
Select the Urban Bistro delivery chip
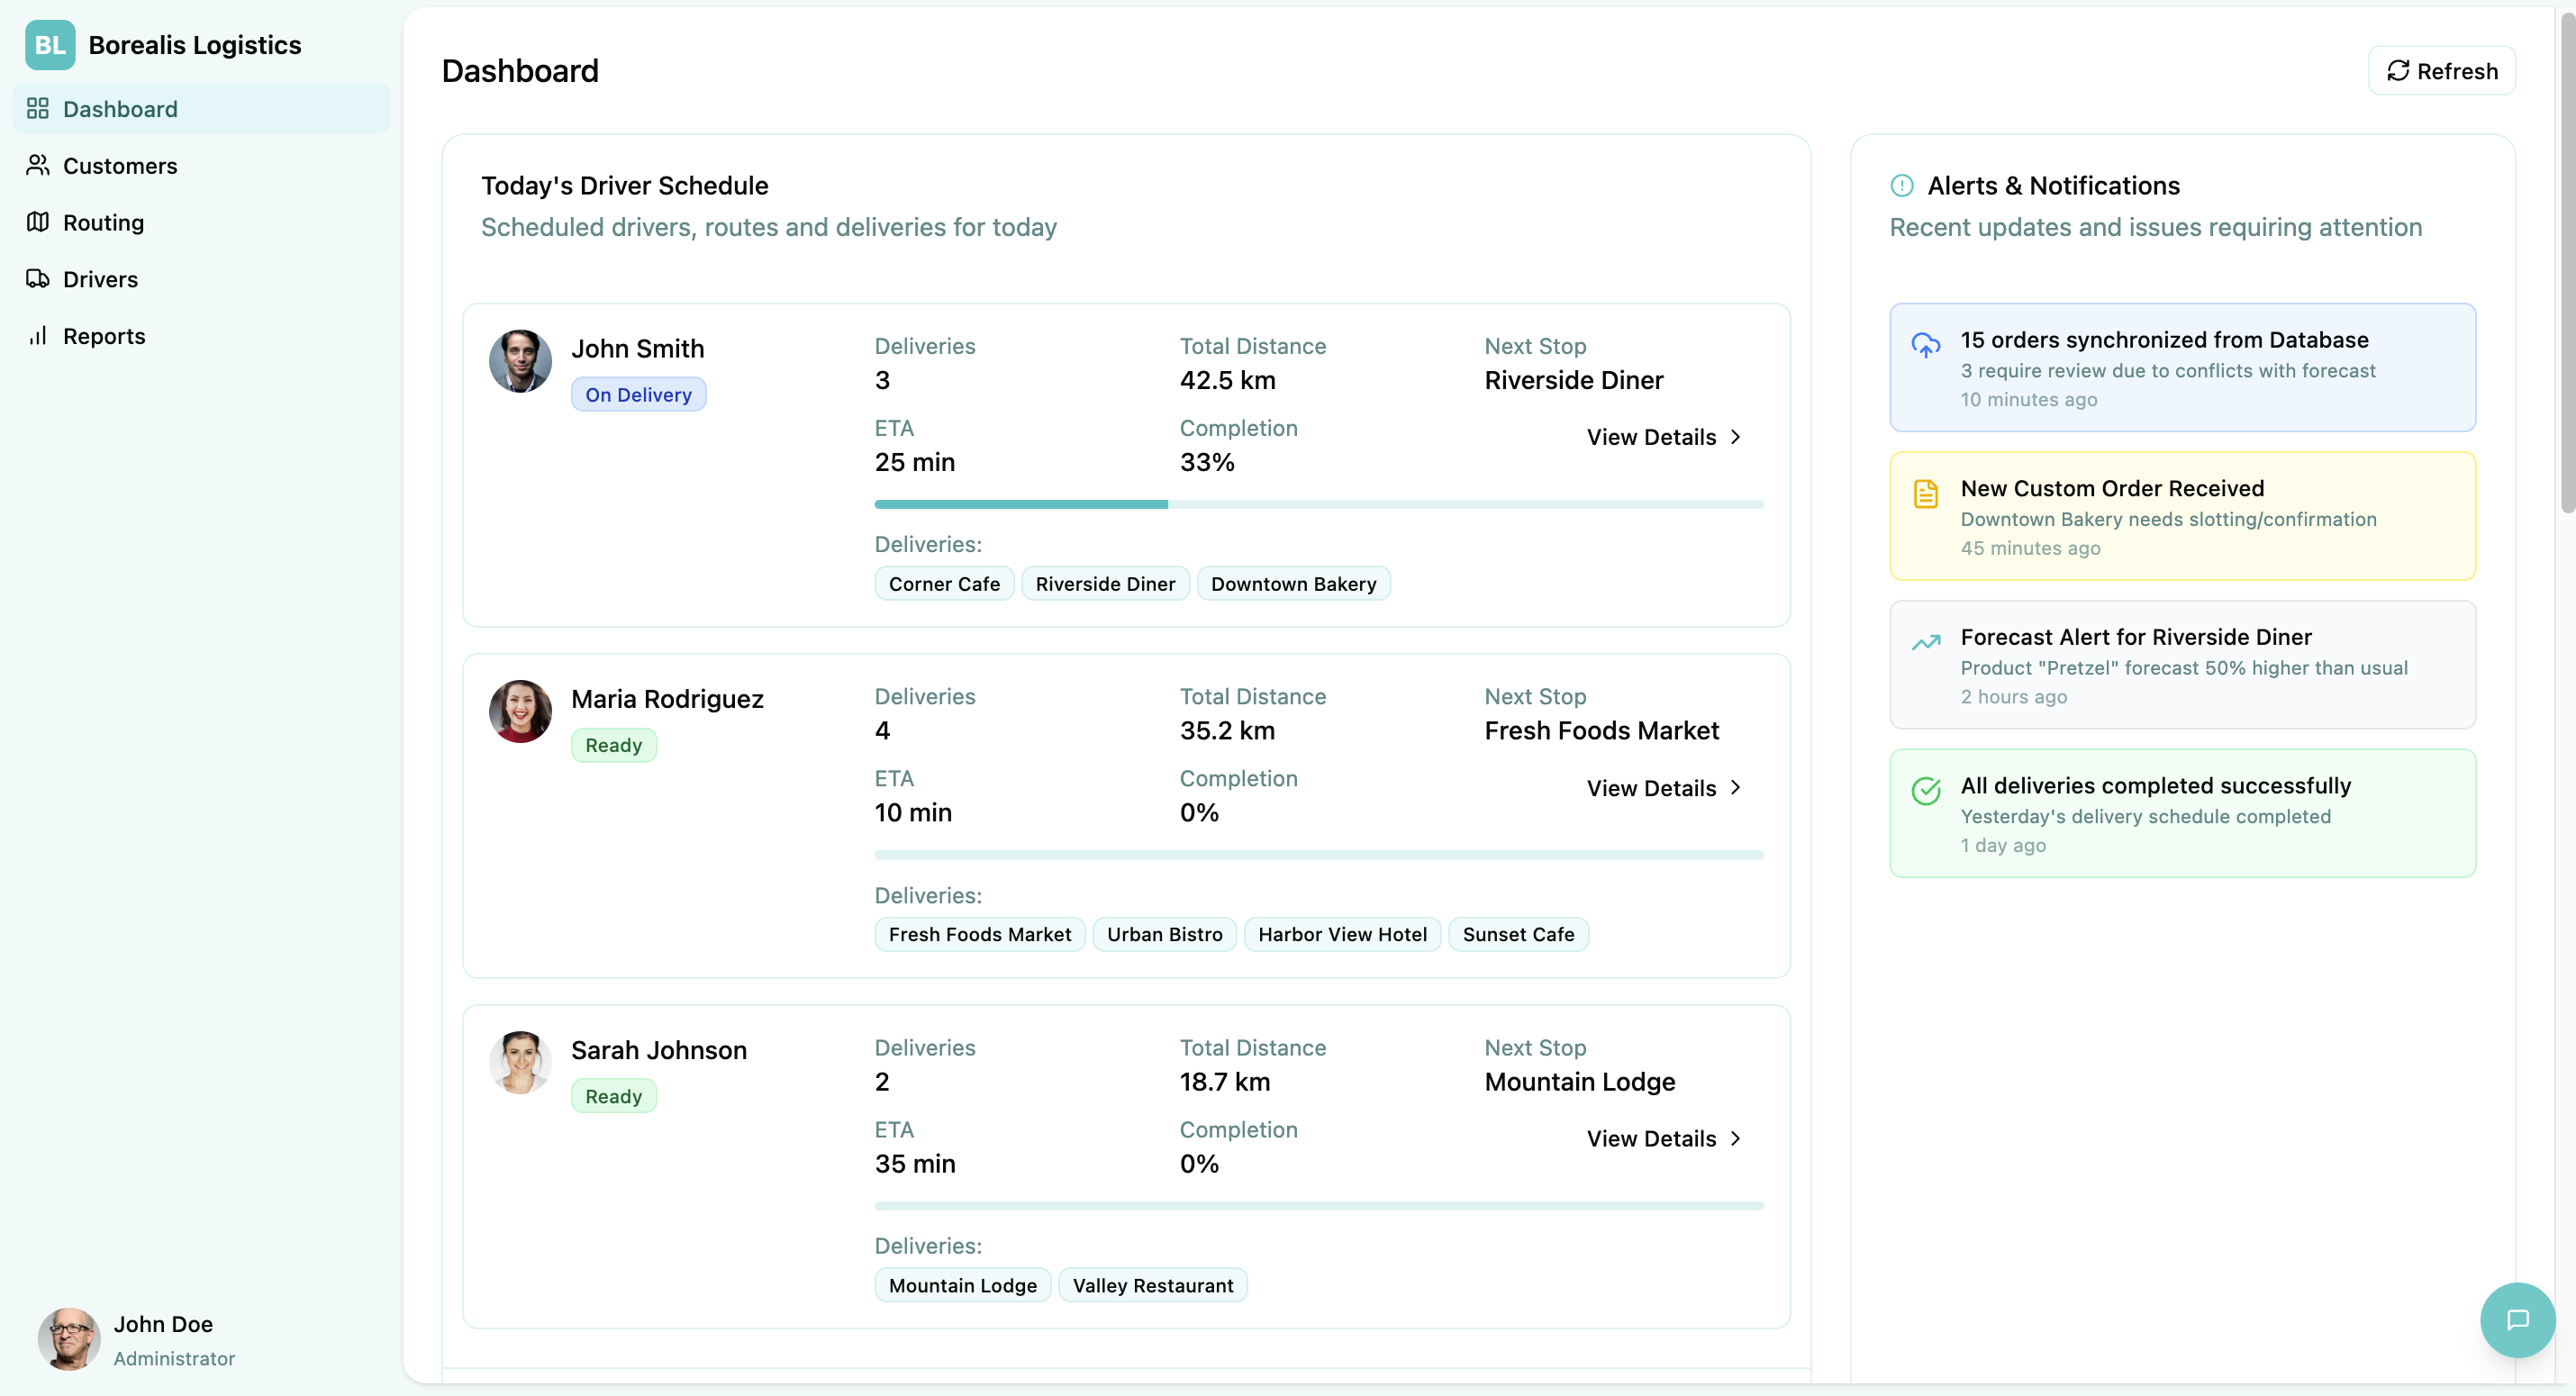1164,934
